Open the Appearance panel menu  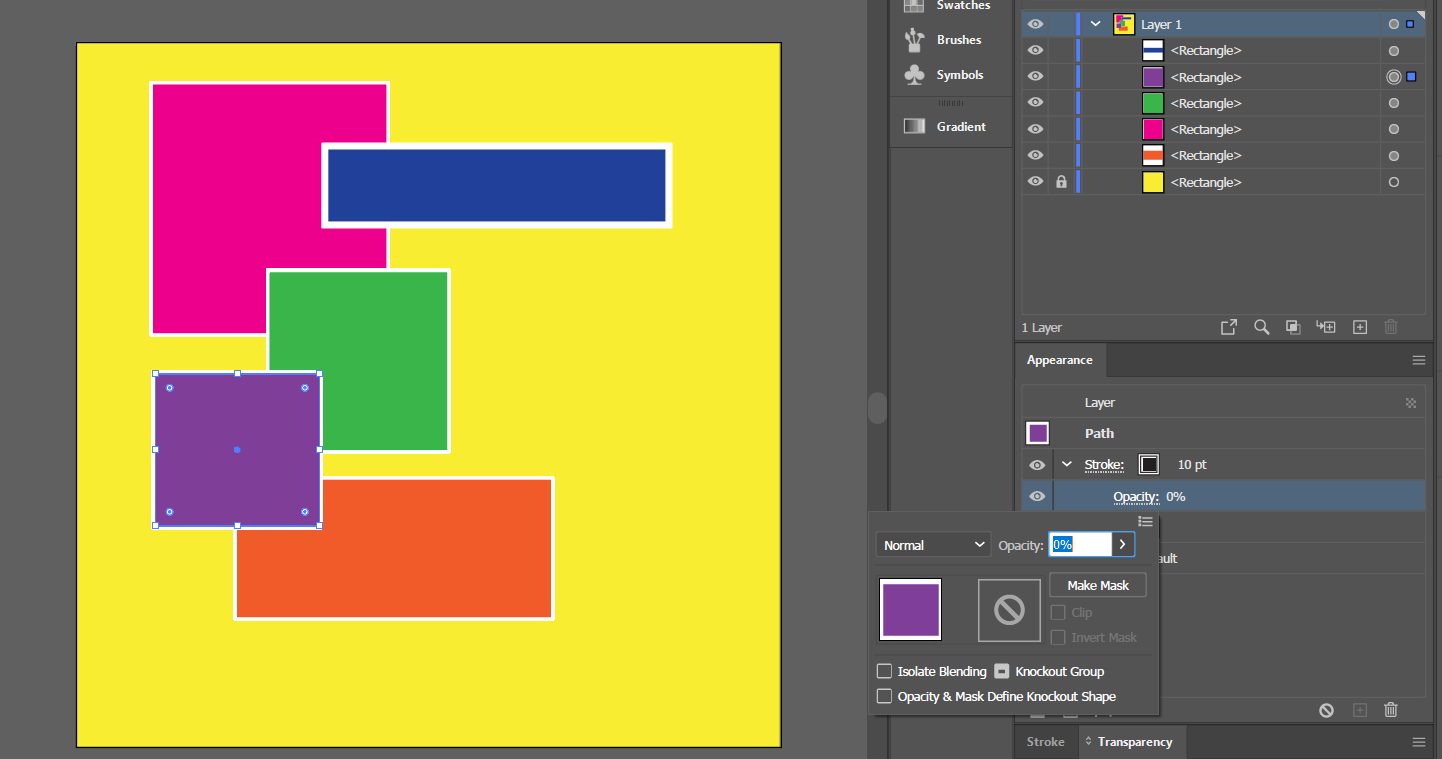[1418, 360]
